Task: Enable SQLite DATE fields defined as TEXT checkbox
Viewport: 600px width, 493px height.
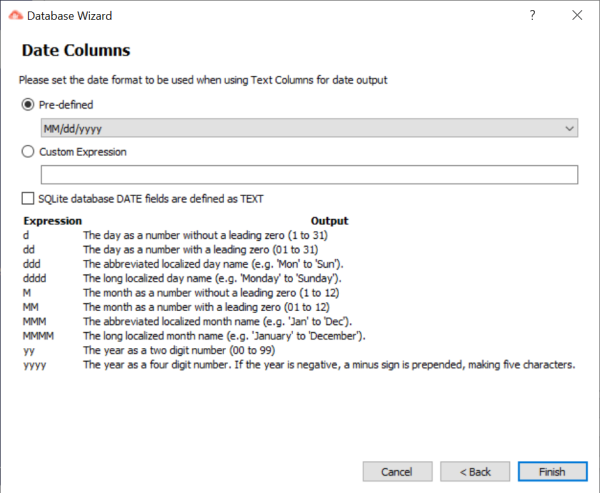Action: pyautogui.click(x=28, y=199)
